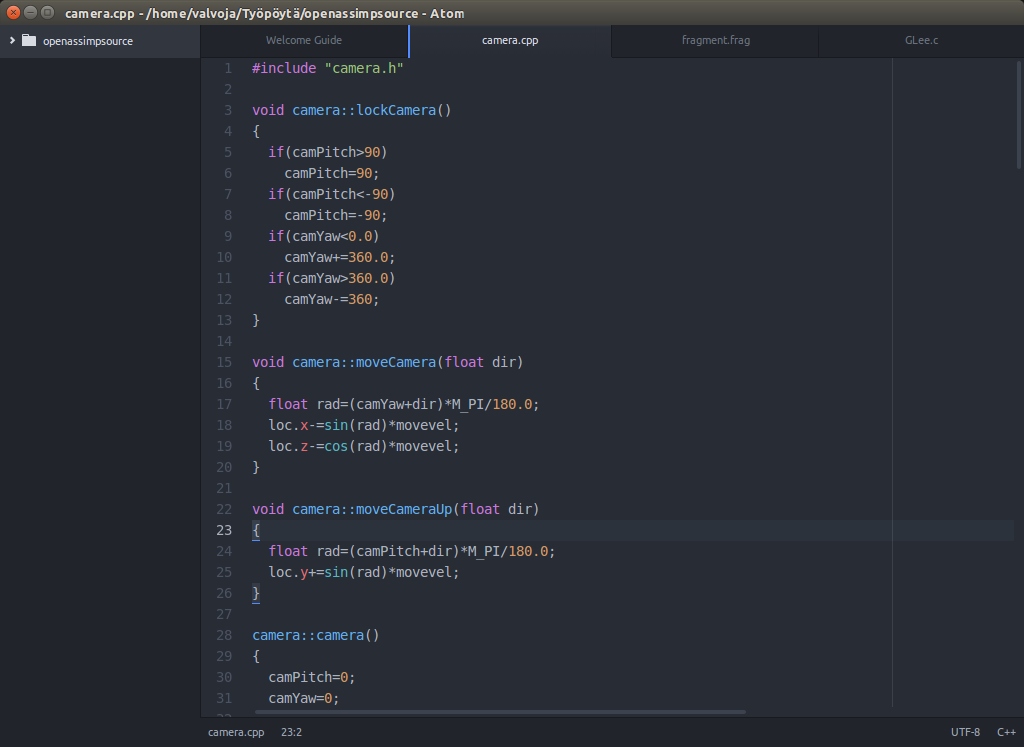Image resolution: width=1024 pixels, height=747 pixels.
Task: Close the Atom window with red button
Action: tap(13, 13)
